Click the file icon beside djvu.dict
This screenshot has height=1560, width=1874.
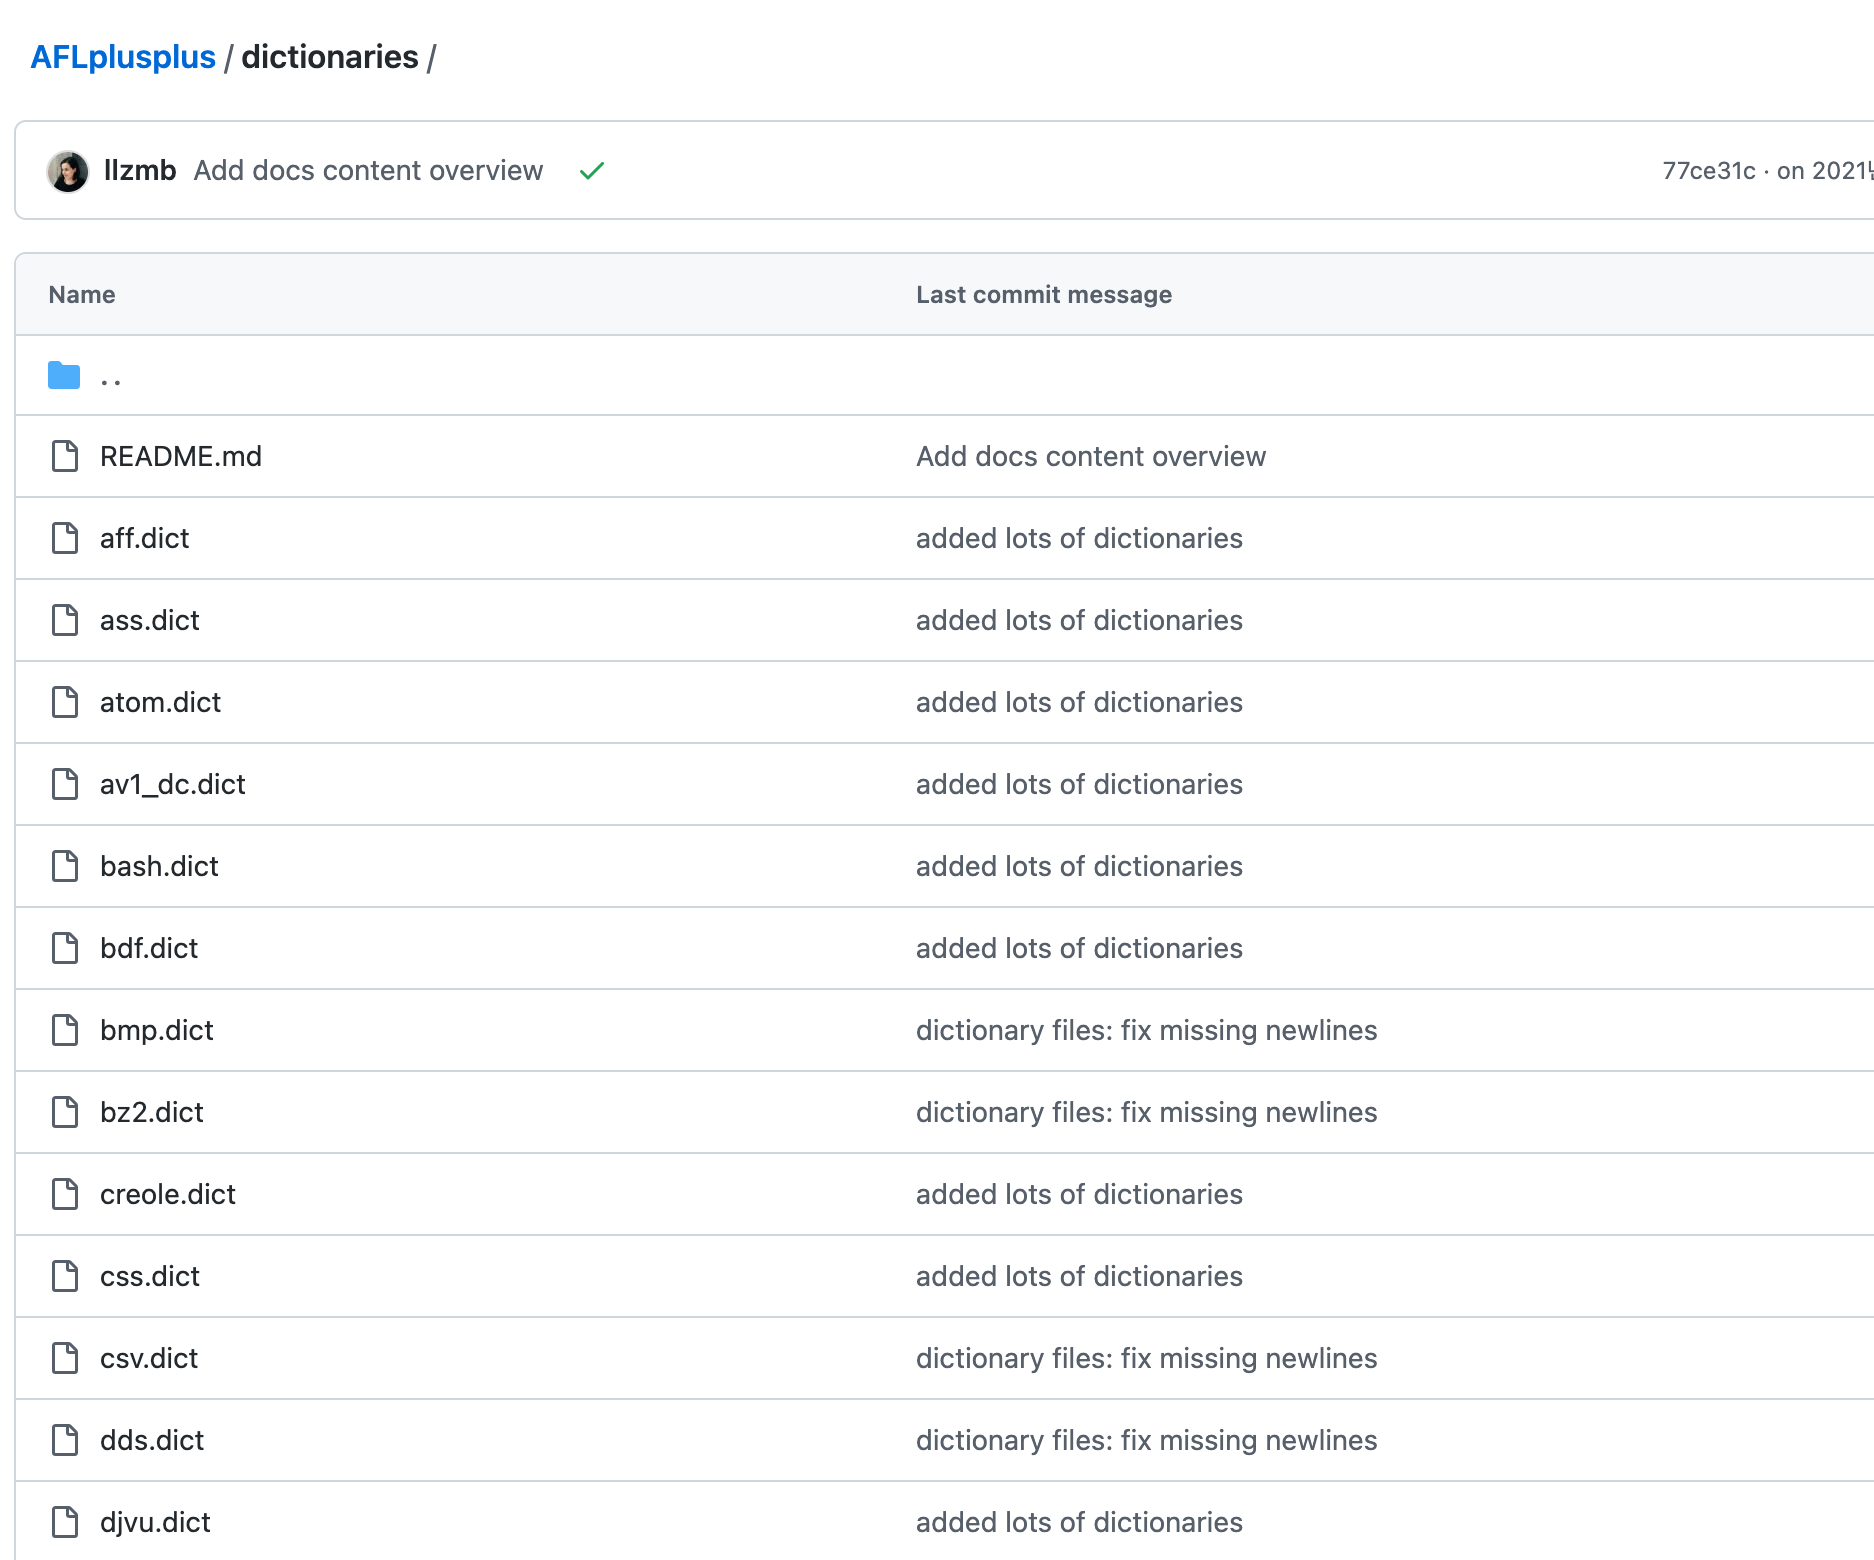[x=65, y=1522]
